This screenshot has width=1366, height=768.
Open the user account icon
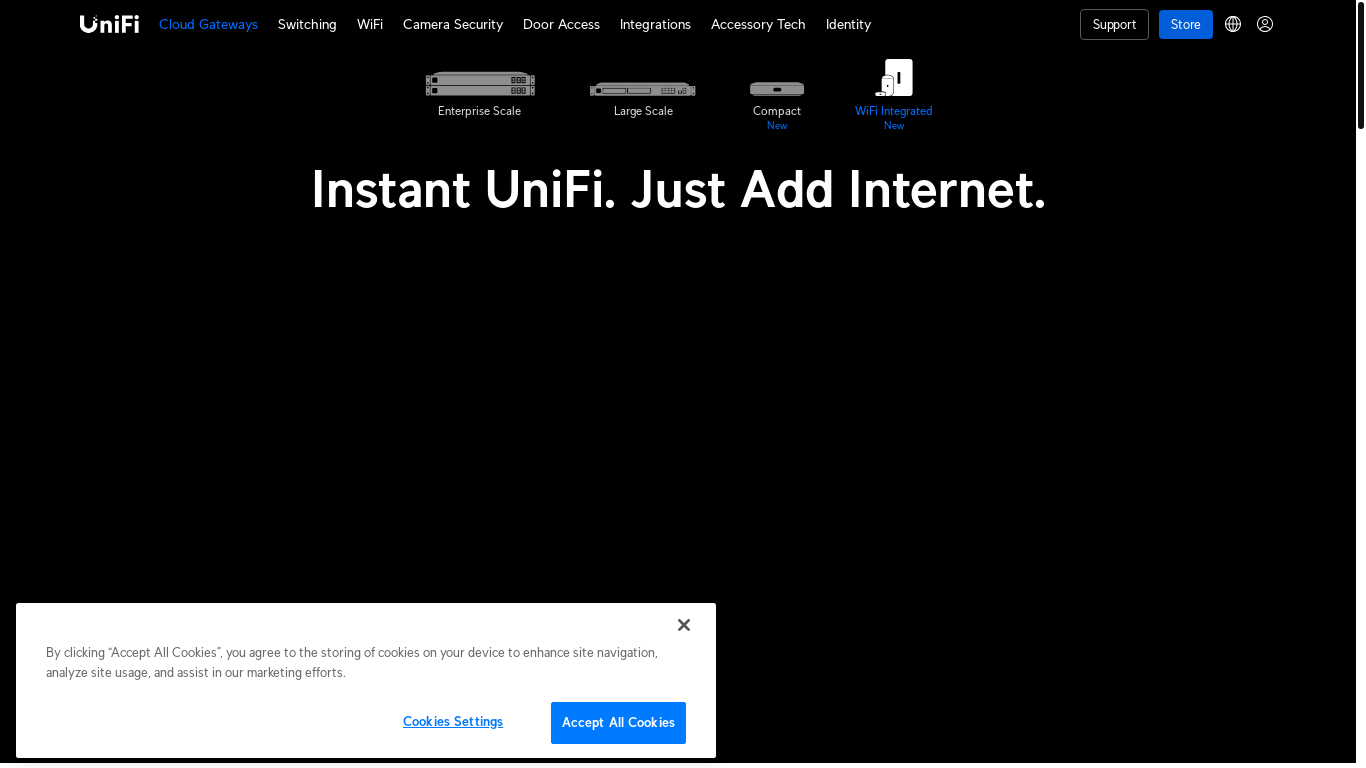pyautogui.click(x=1265, y=24)
